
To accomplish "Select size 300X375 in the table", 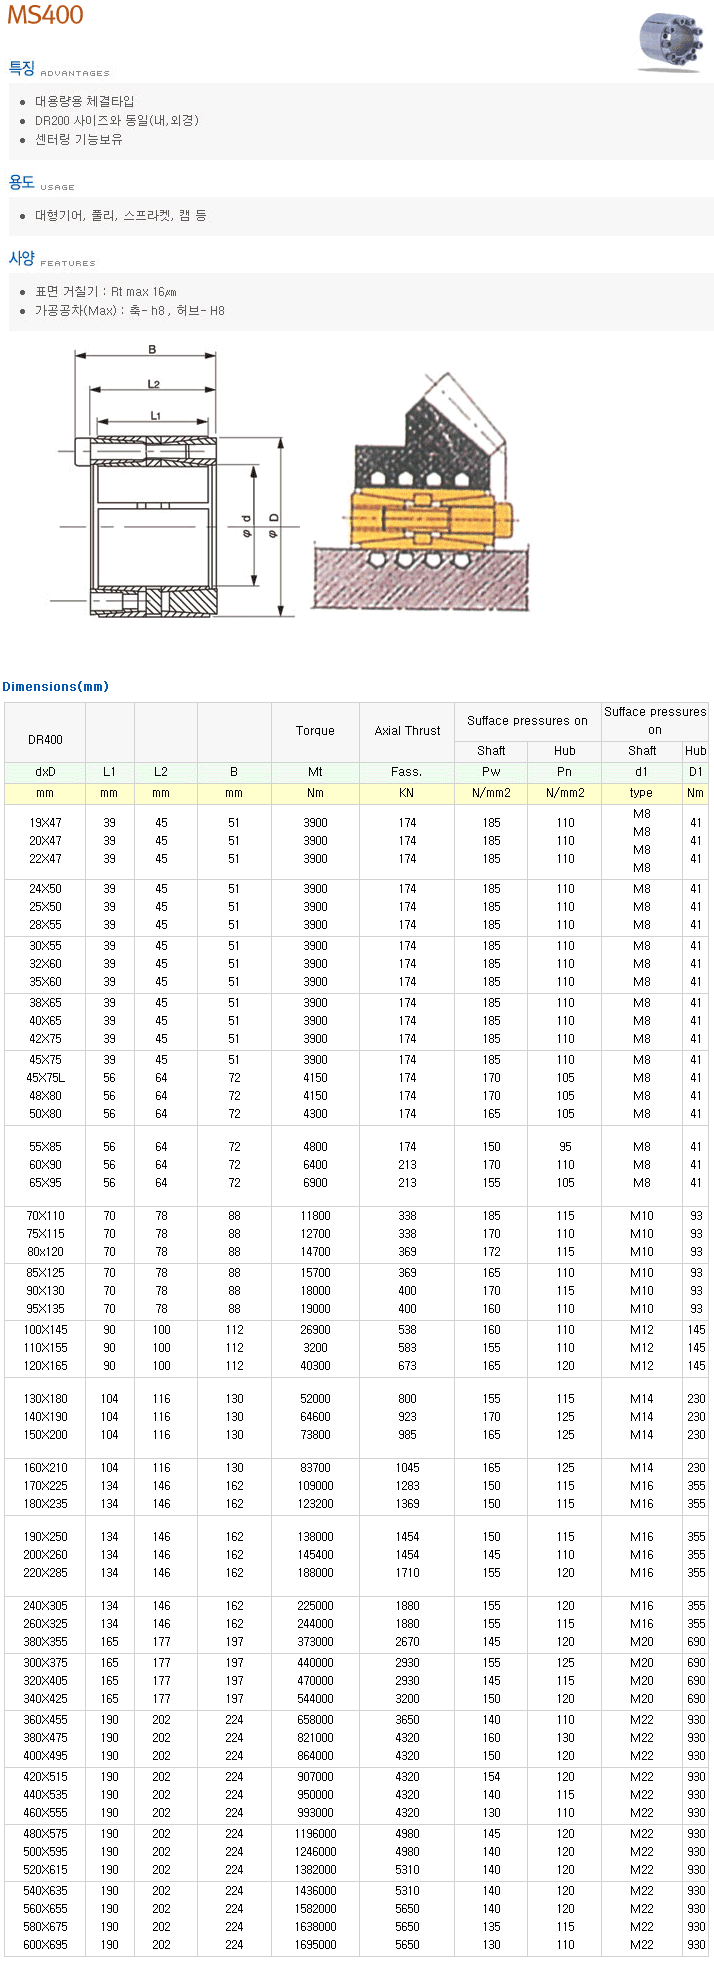I will [45, 1663].
